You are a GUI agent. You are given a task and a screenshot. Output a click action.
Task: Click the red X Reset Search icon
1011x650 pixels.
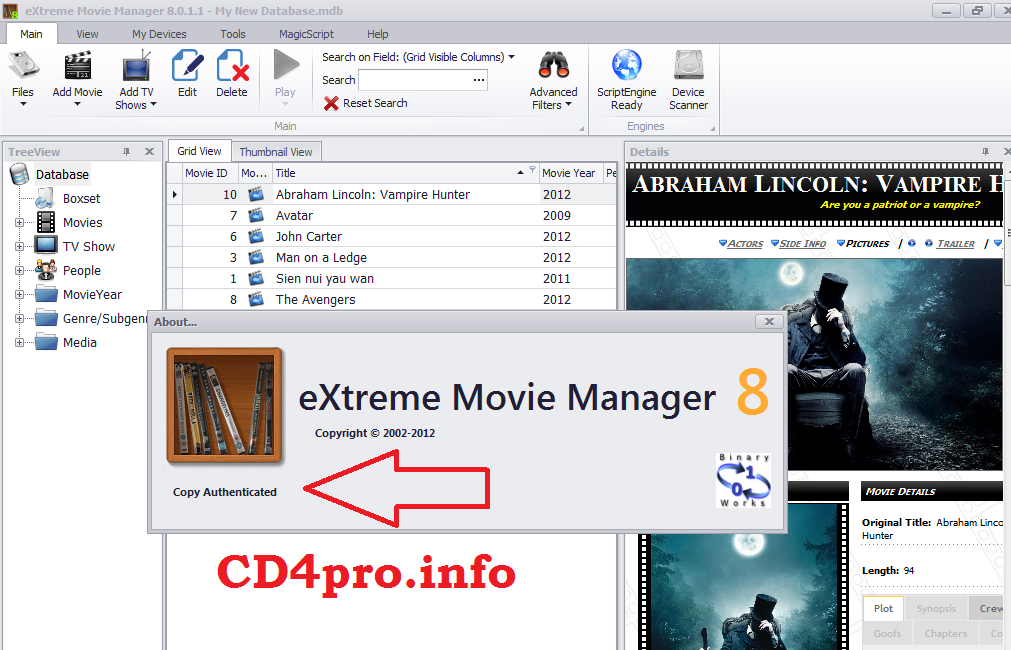tap(331, 103)
